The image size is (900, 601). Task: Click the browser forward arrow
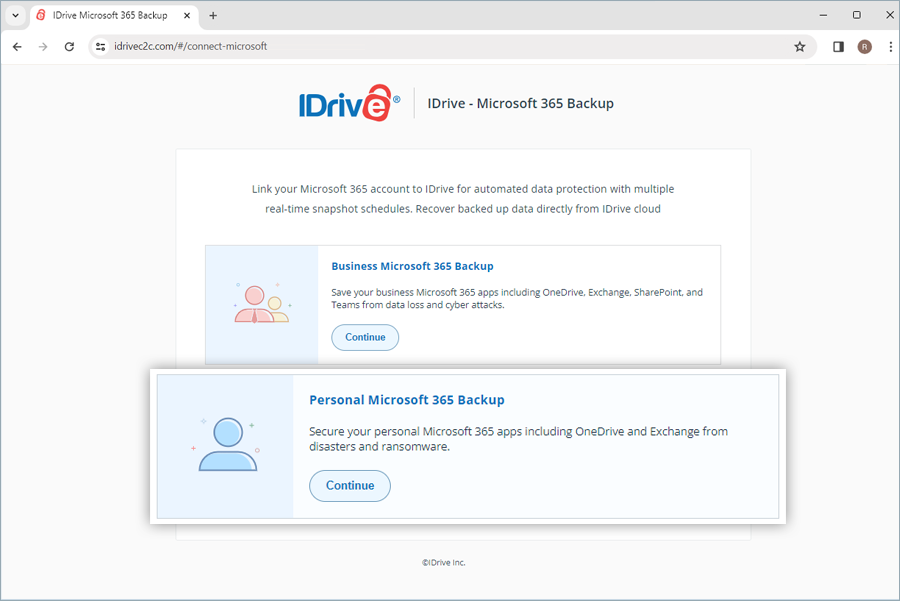click(43, 46)
